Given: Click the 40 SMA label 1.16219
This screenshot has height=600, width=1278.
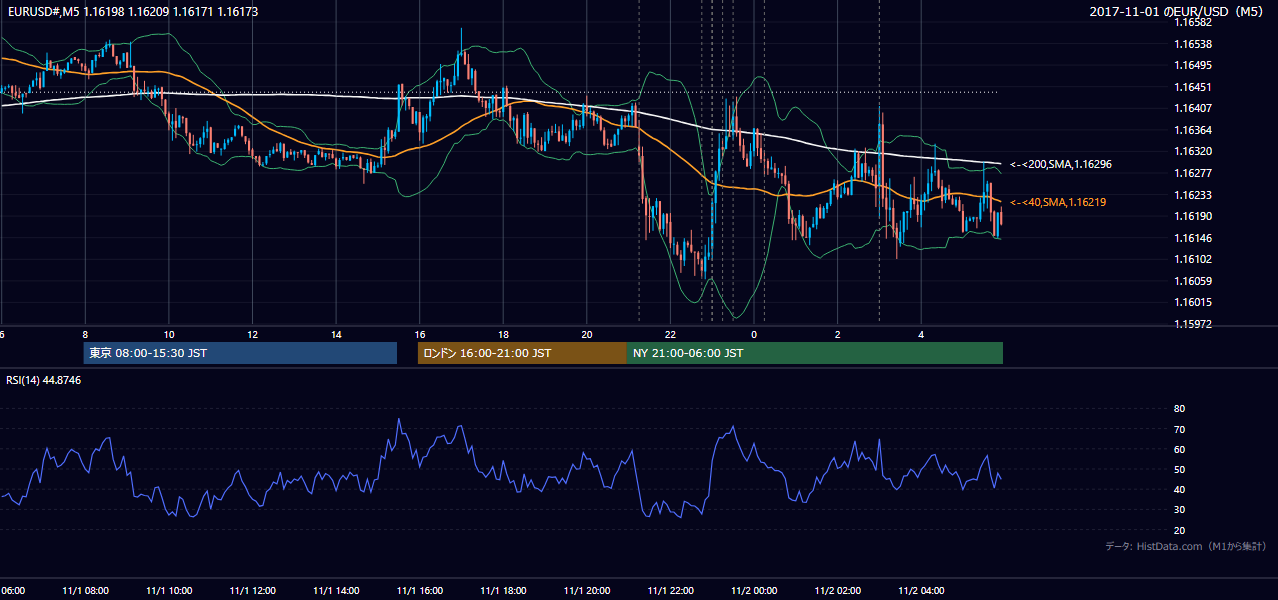Looking at the screenshot, I should pos(1058,202).
